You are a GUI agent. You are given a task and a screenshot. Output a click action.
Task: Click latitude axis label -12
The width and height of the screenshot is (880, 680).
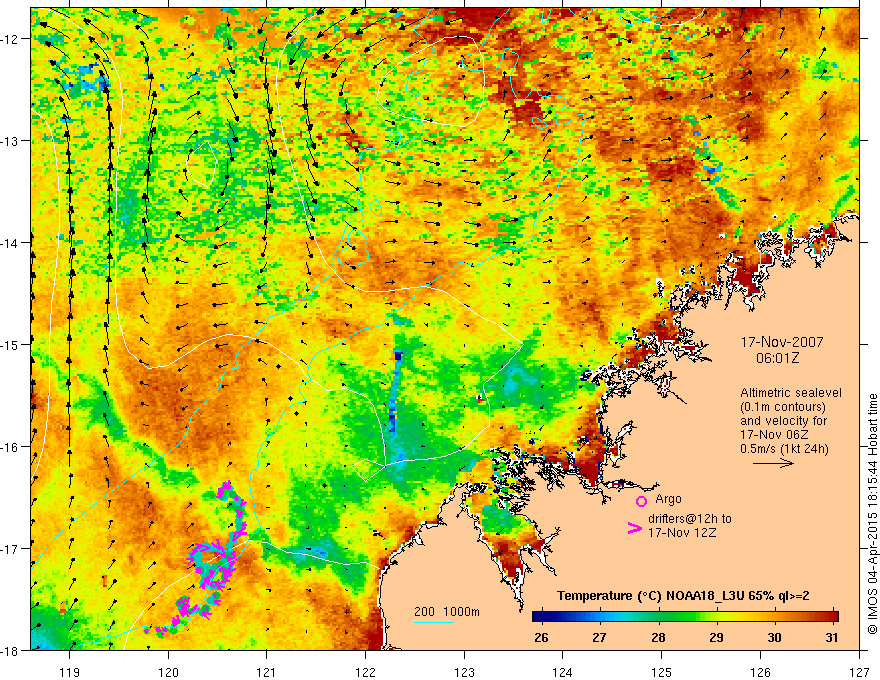pos(11,39)
